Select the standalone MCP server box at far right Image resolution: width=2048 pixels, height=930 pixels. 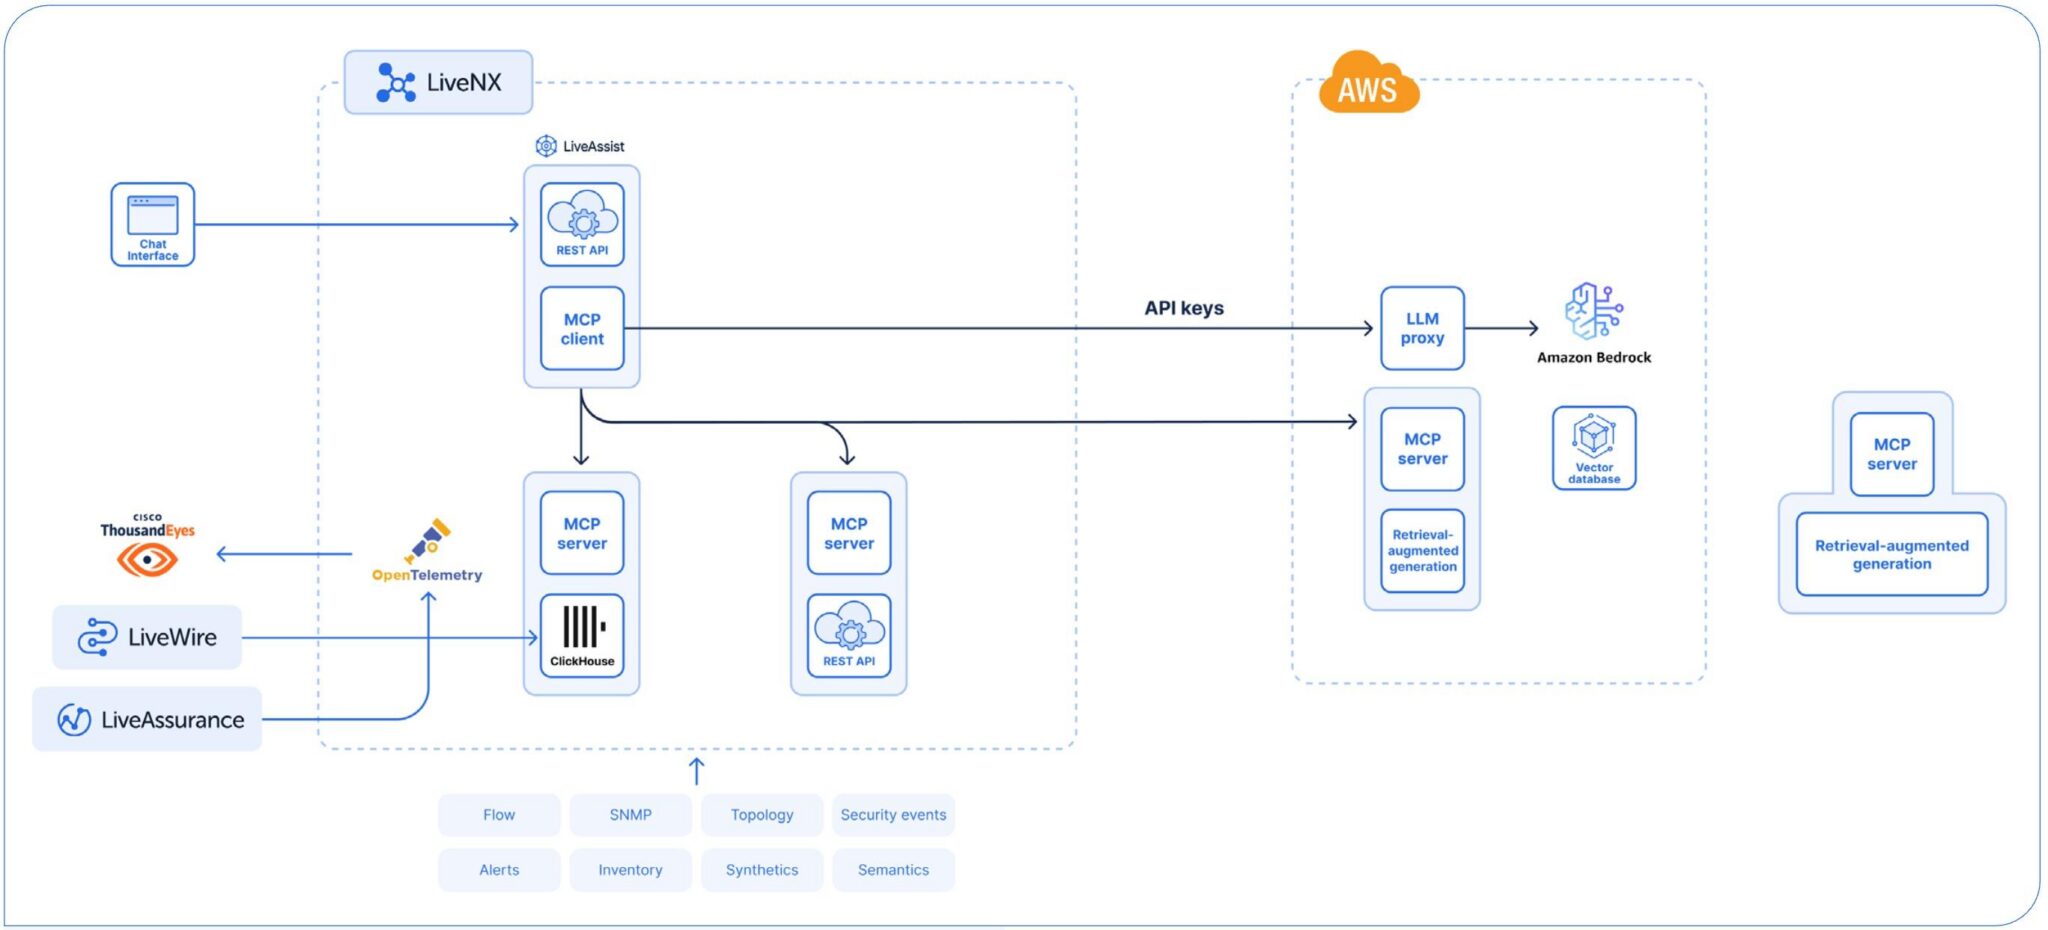(1892, 454)
